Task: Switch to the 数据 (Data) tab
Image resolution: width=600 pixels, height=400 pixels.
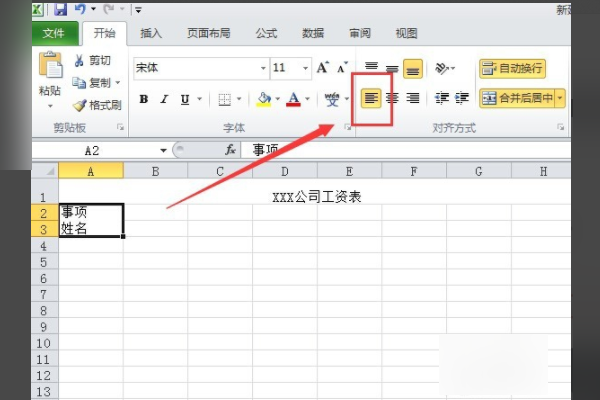Action: point(313,33)
